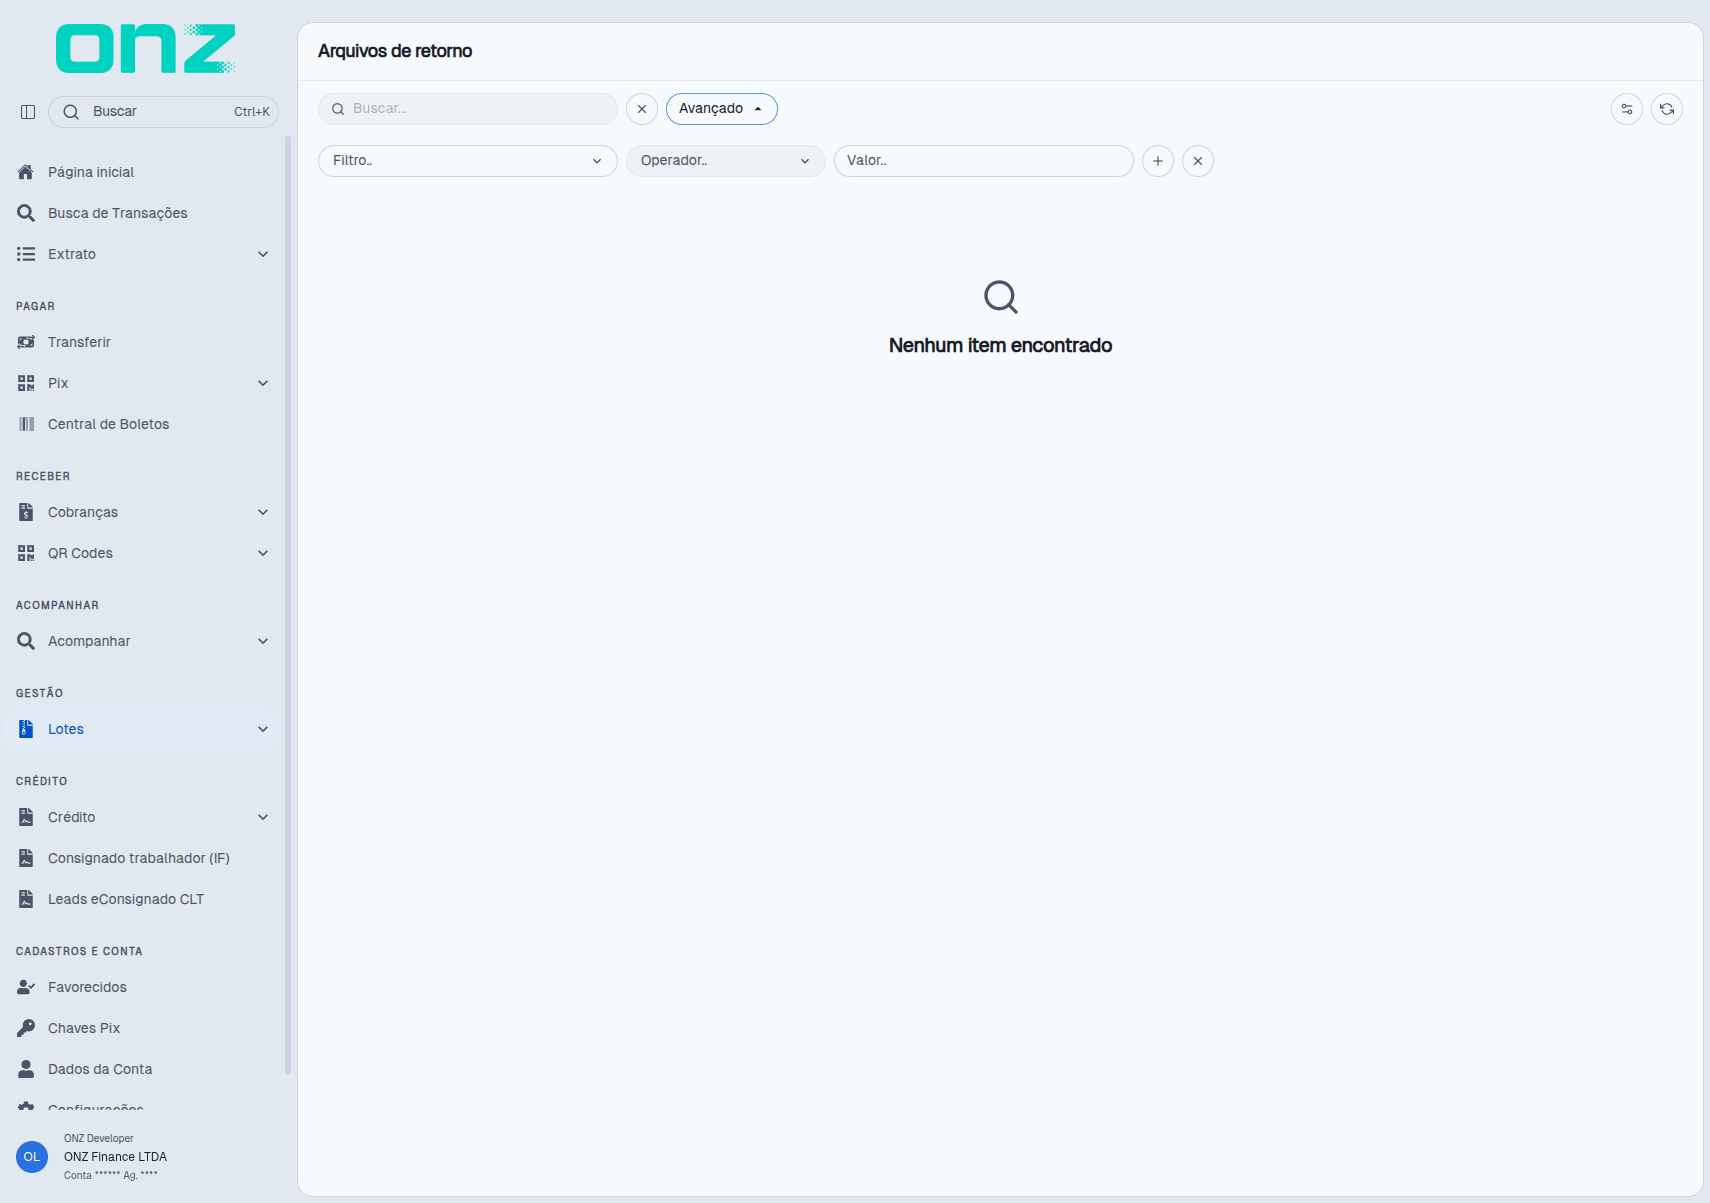Click the sidebar vertical scrollbar
The height and width of the screenshot is (1203, 1710).
(x=288, y=605)
